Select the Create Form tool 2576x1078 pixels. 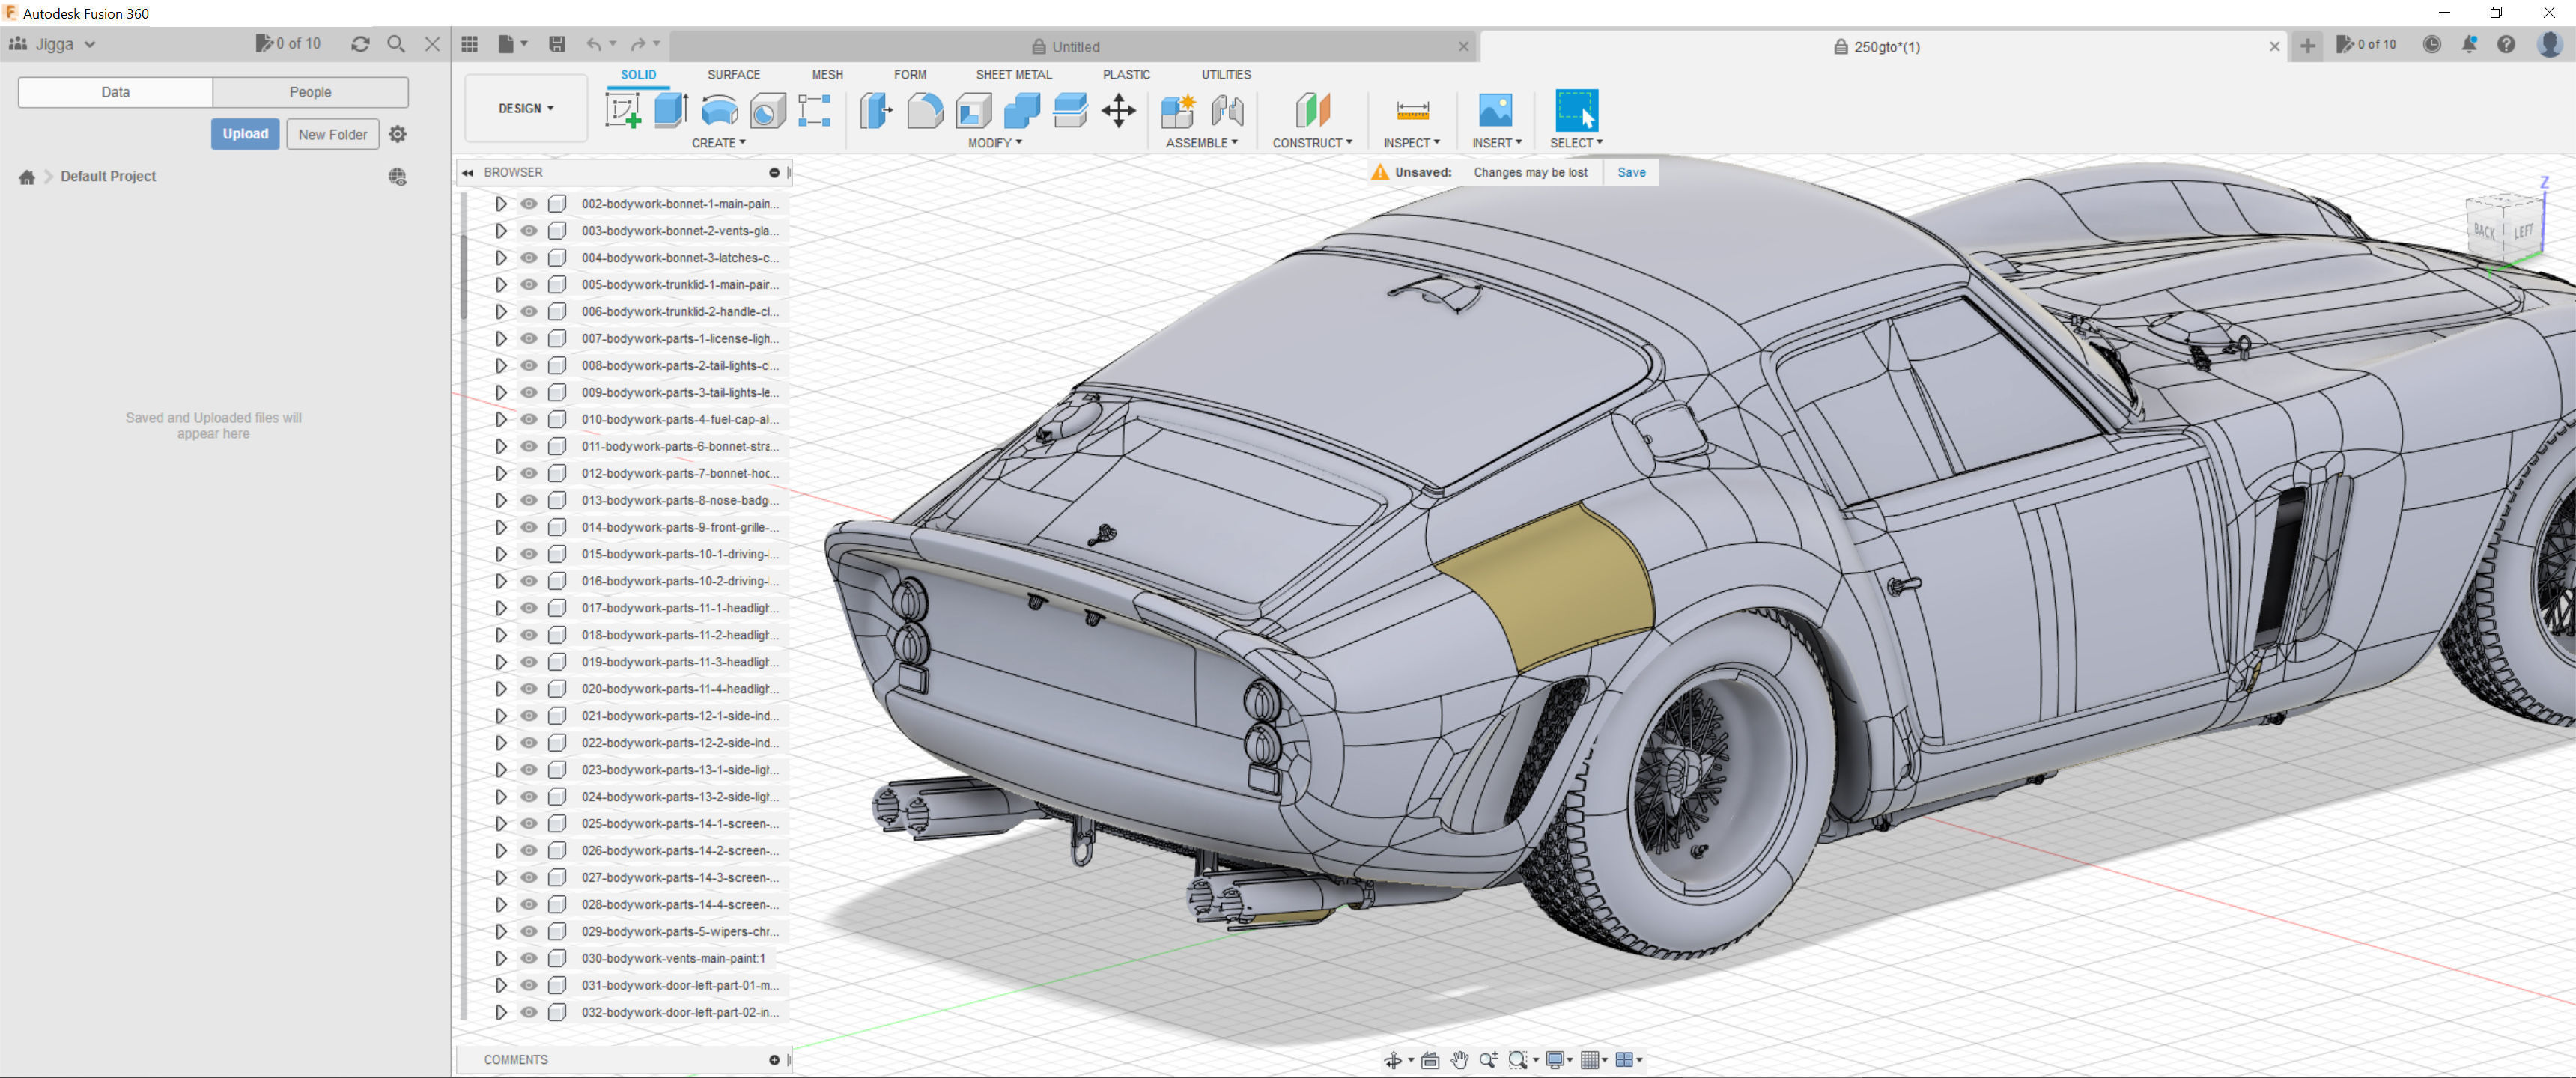click(x=815, y=110)
